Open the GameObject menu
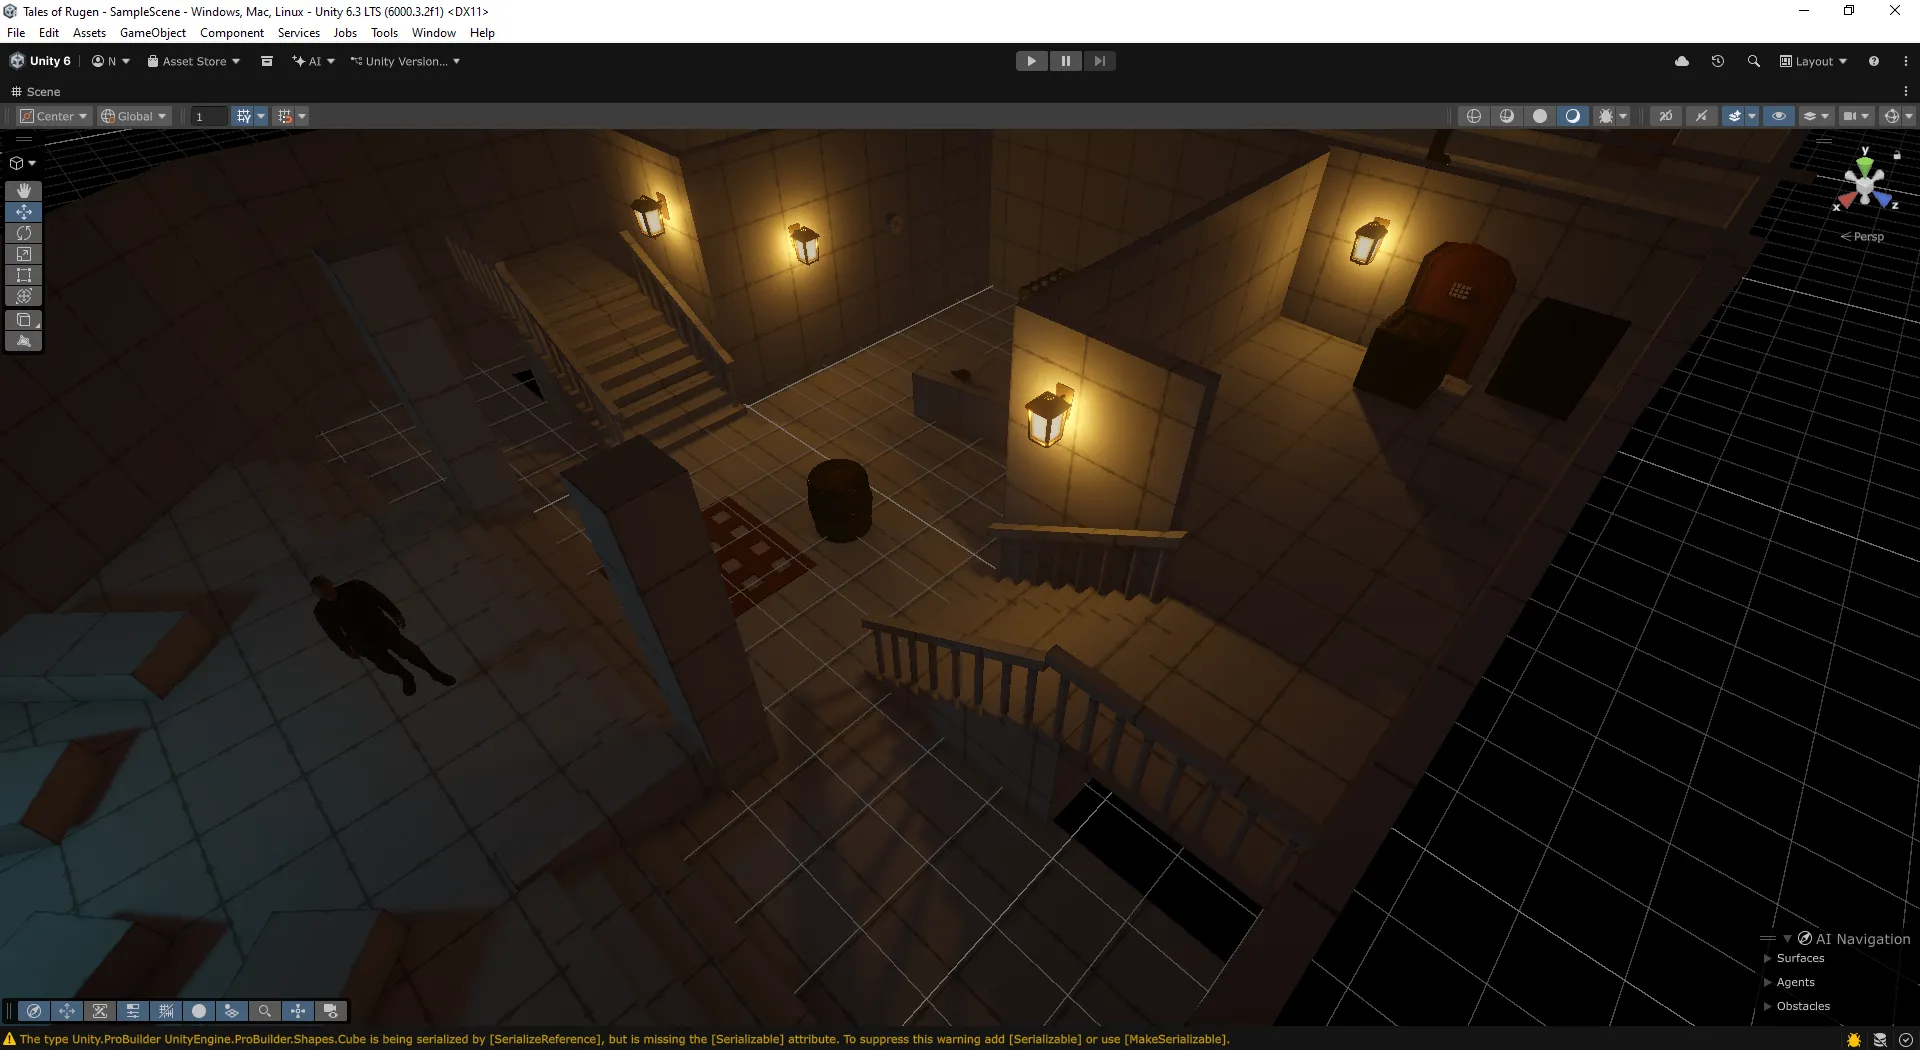 152,33
